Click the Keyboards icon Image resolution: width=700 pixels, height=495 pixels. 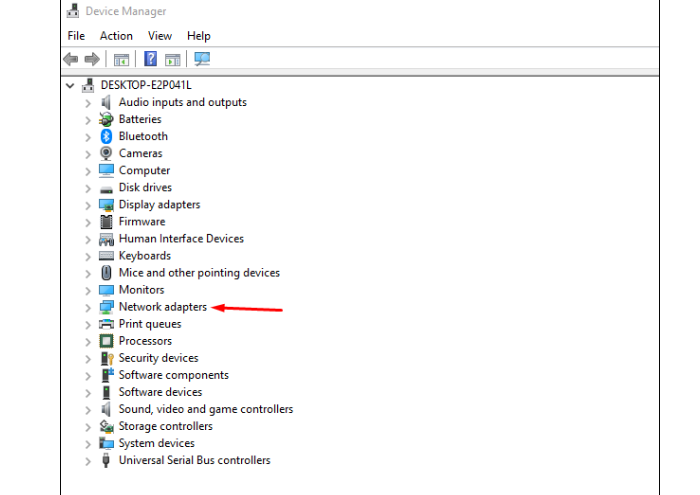point(106,256)
